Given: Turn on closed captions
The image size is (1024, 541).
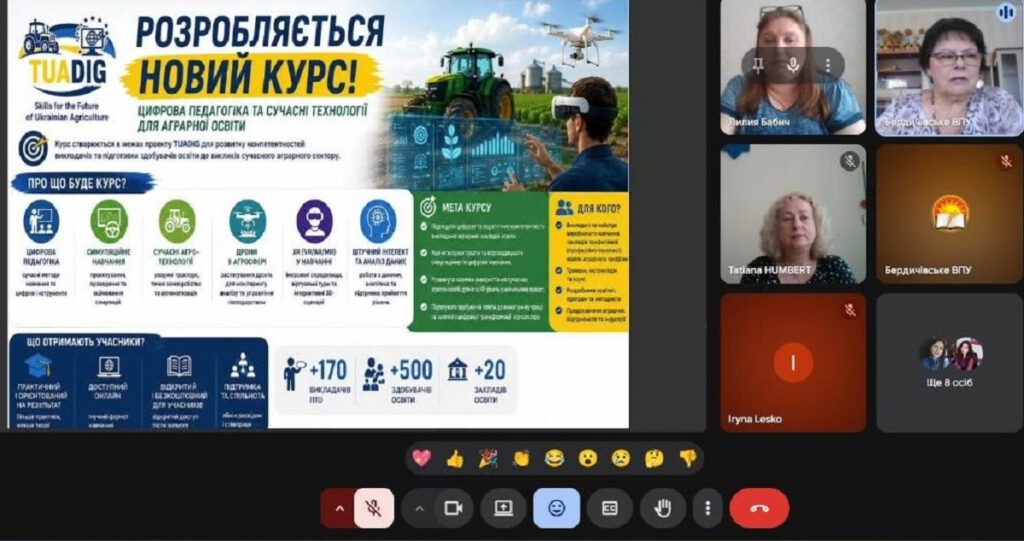Looking at the screenshot, I should [x=609, y=508].
